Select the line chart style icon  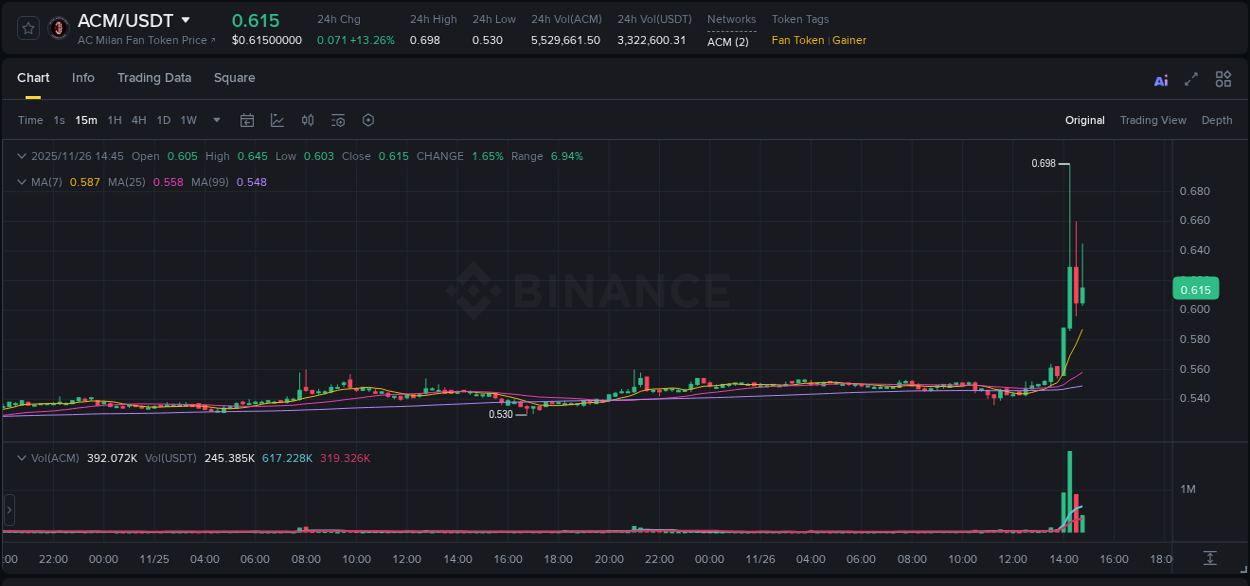click(x=277, y=120)
